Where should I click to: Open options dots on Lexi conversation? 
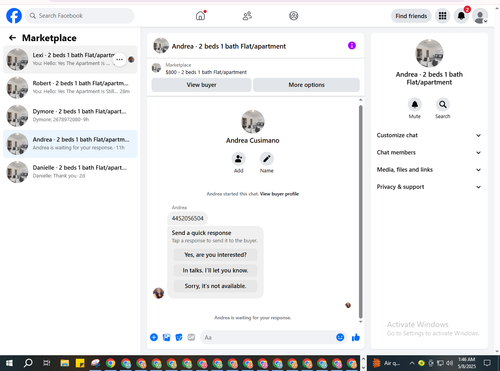tap(119, 59)
